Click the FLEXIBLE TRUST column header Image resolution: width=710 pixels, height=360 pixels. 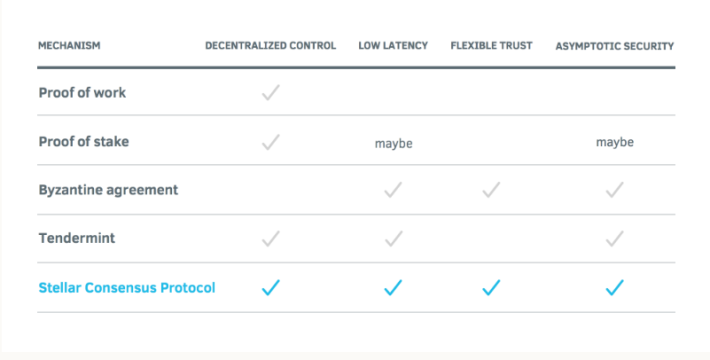(491, 45)
